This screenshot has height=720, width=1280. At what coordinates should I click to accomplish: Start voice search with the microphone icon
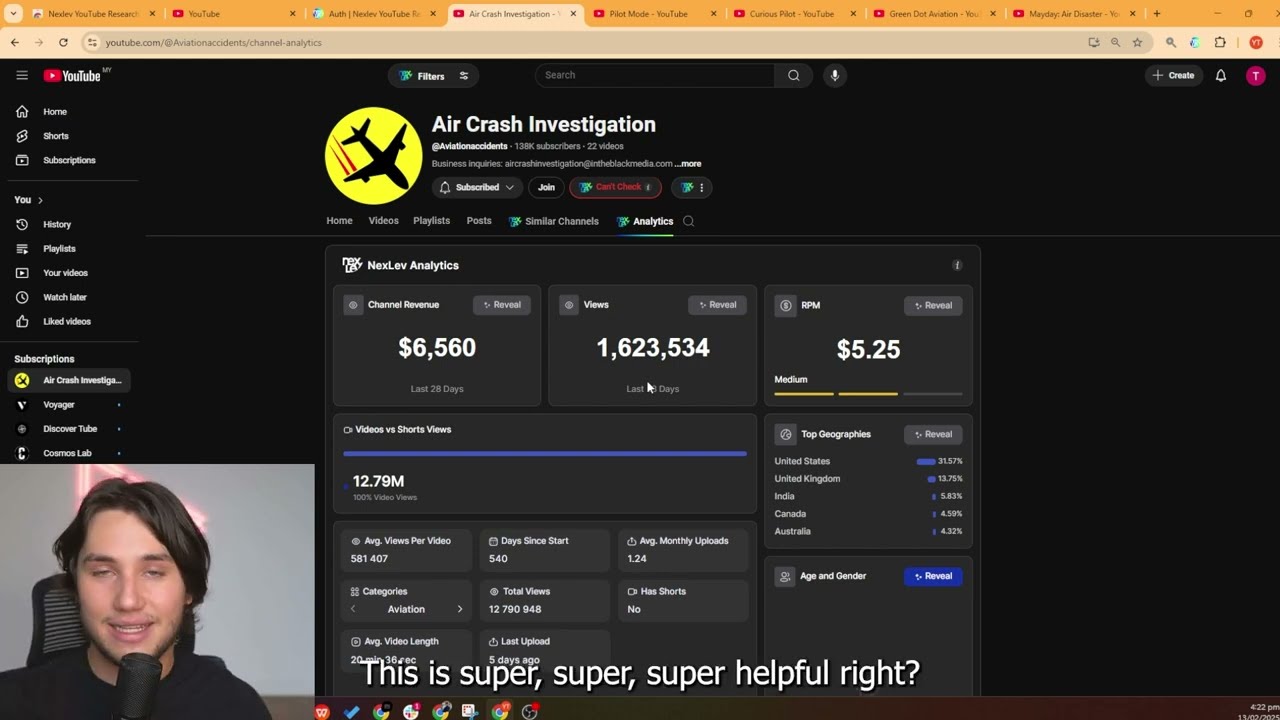click(834, 75)
